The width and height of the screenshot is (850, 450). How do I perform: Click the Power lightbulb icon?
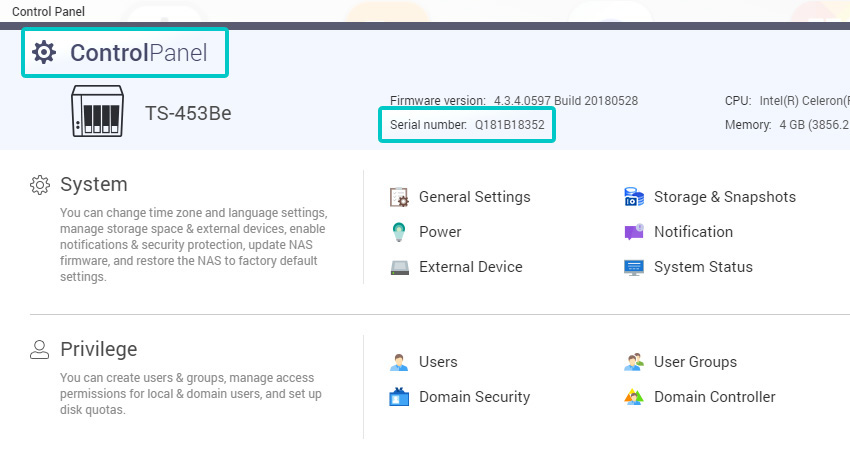[x=399, y=232]
